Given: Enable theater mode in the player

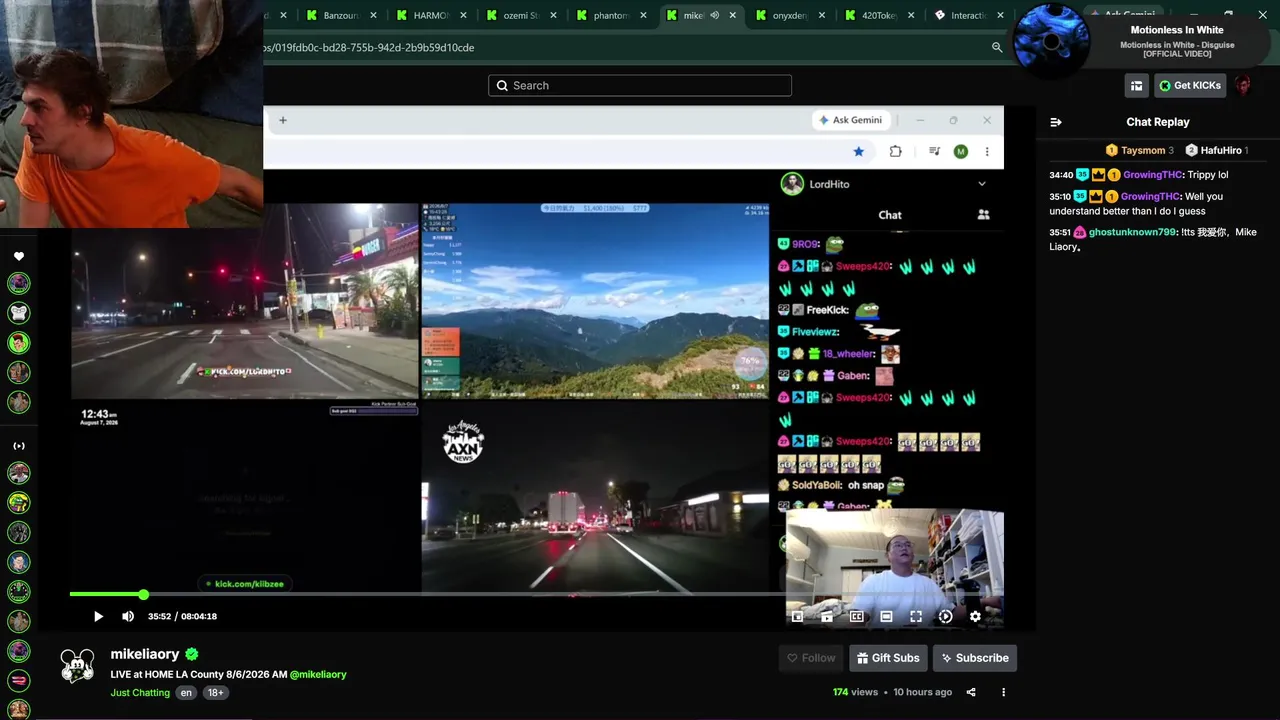Looking at the screenshot, I should tap(886, 617).
